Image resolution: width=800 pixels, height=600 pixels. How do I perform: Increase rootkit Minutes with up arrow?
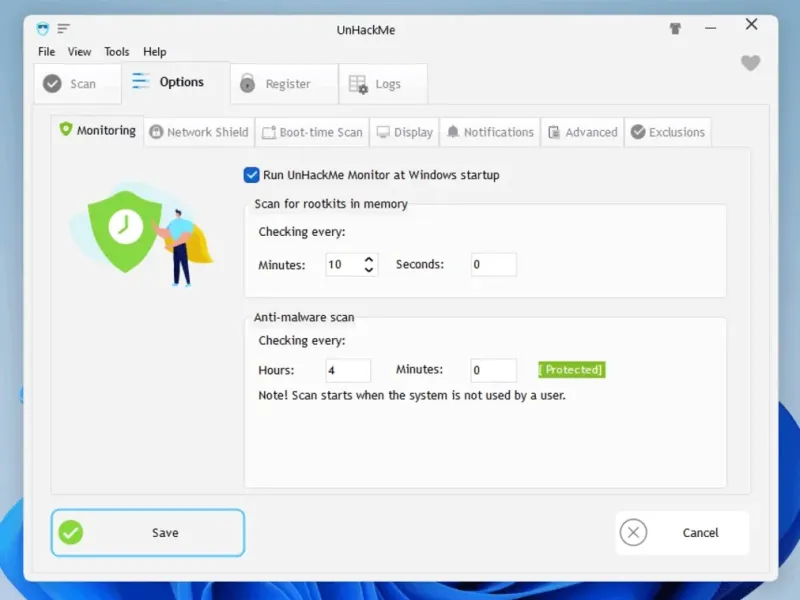click(369, 259)
